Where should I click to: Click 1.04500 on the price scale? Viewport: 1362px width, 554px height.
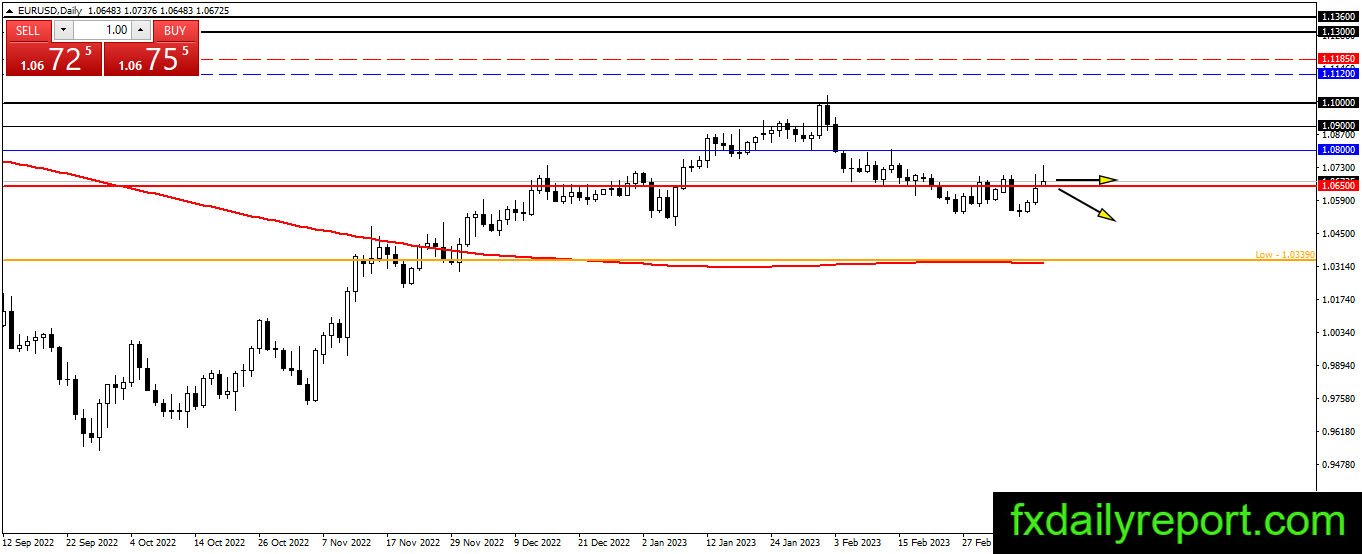[1338, 233]
